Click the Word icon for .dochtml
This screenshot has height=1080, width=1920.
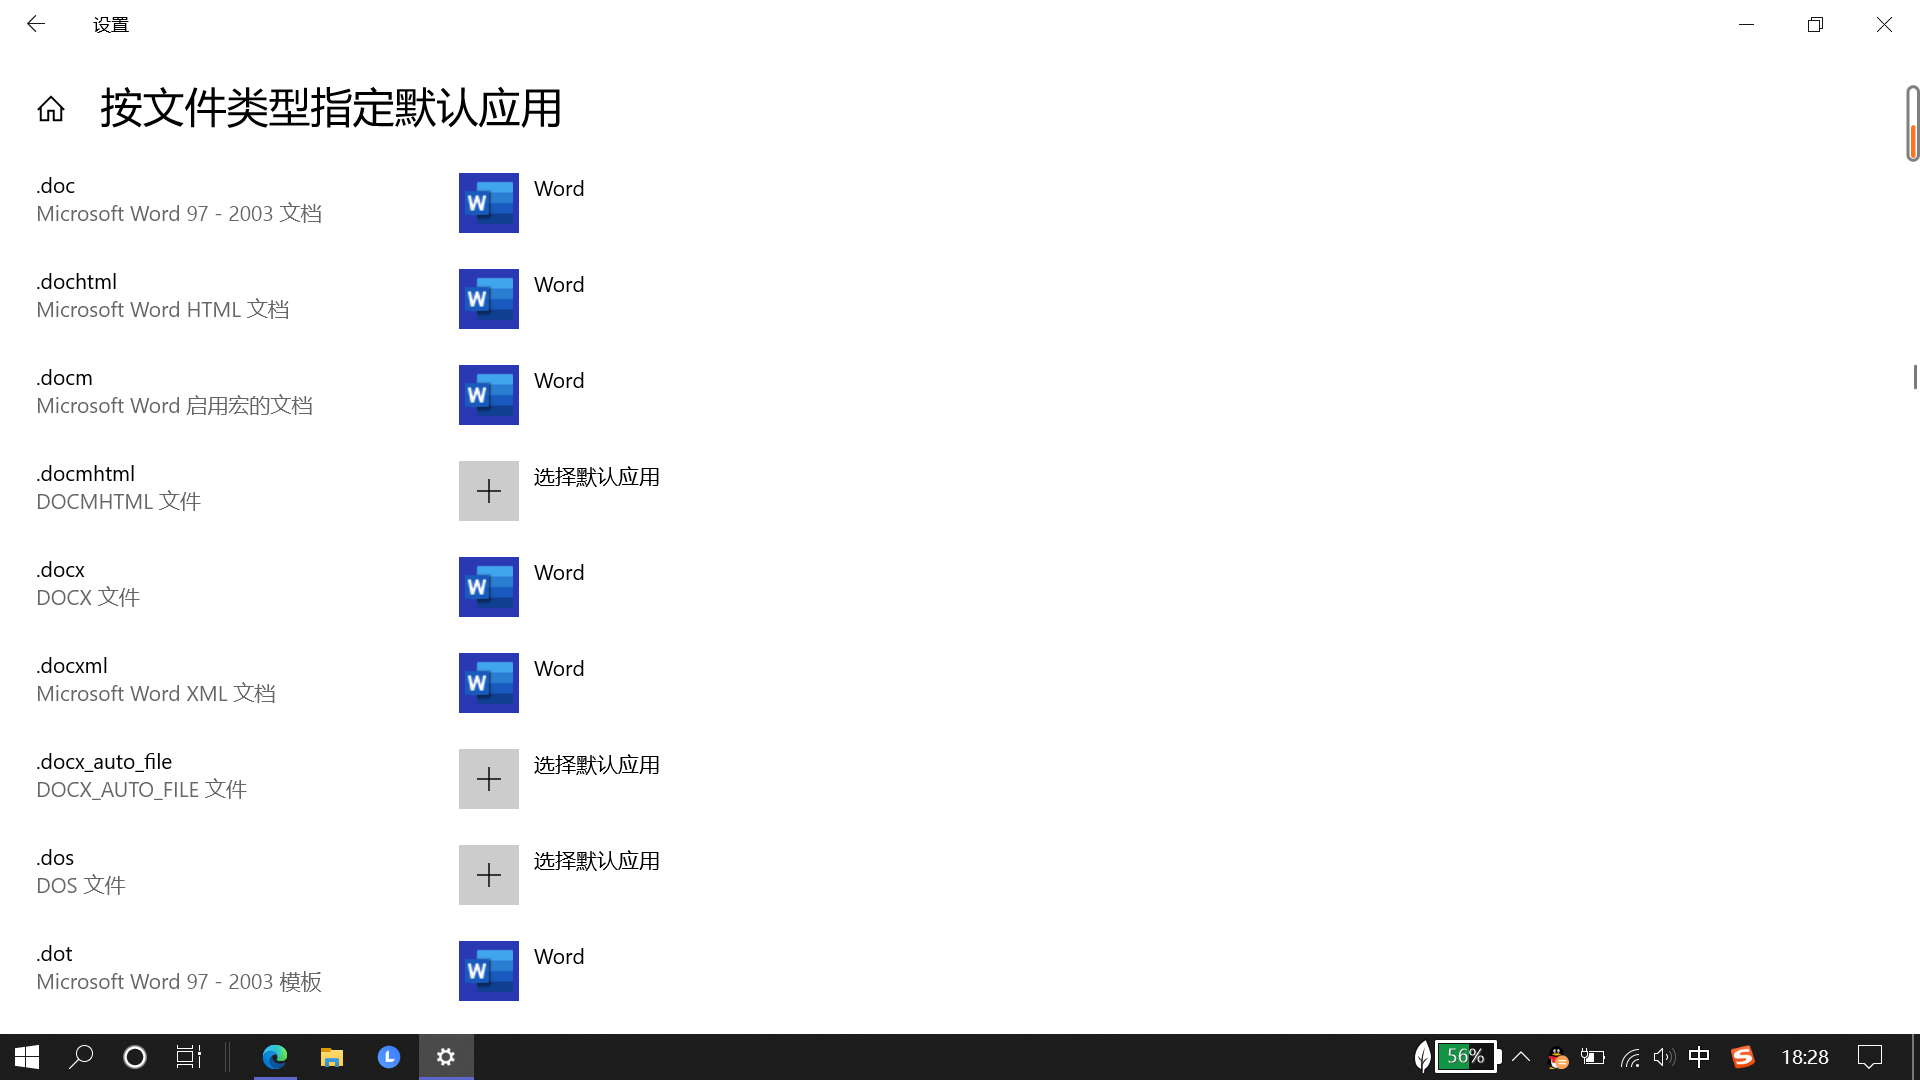tap(488, 299)
